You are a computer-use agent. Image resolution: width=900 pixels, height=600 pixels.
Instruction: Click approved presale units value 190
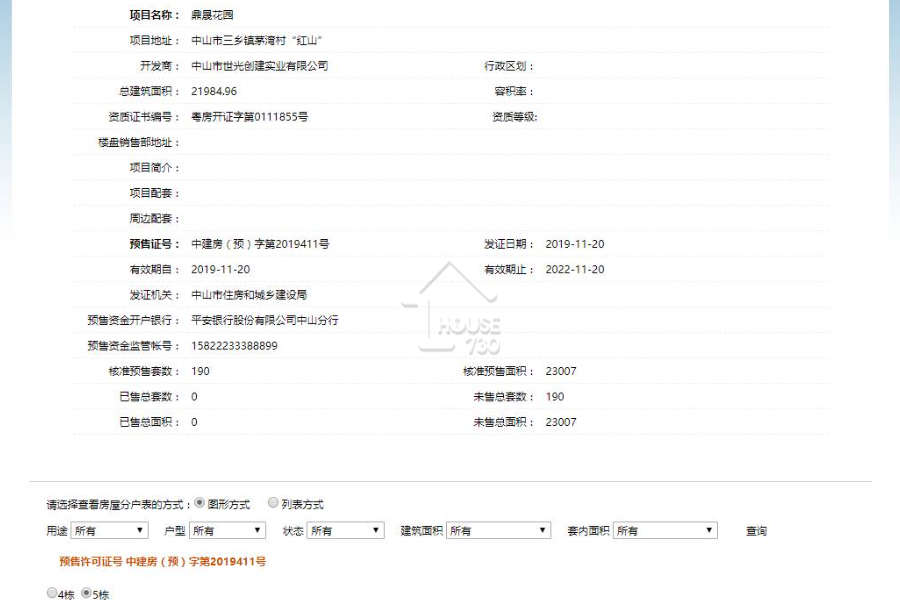(x=200, y=371)
